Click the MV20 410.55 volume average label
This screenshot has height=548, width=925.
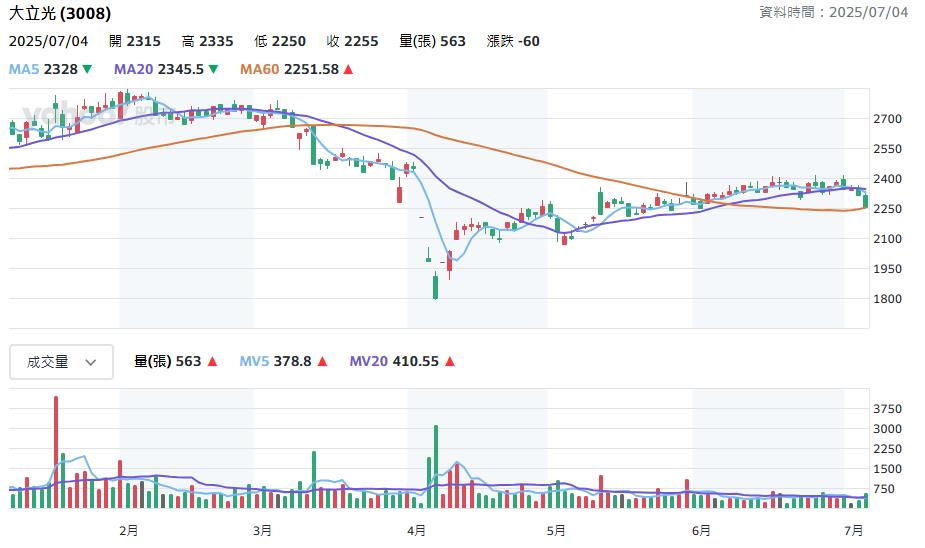pos(394,361)
